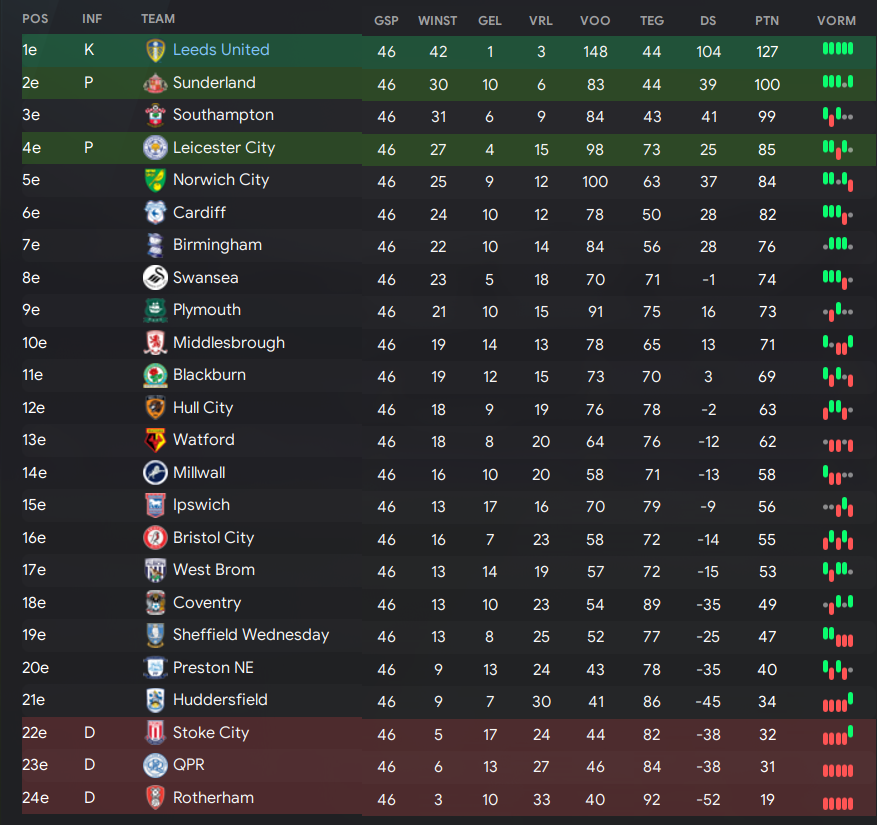Viewport: 877px width, 825px height.
Task: Click the Sunderland club badge
Action: 155,83
